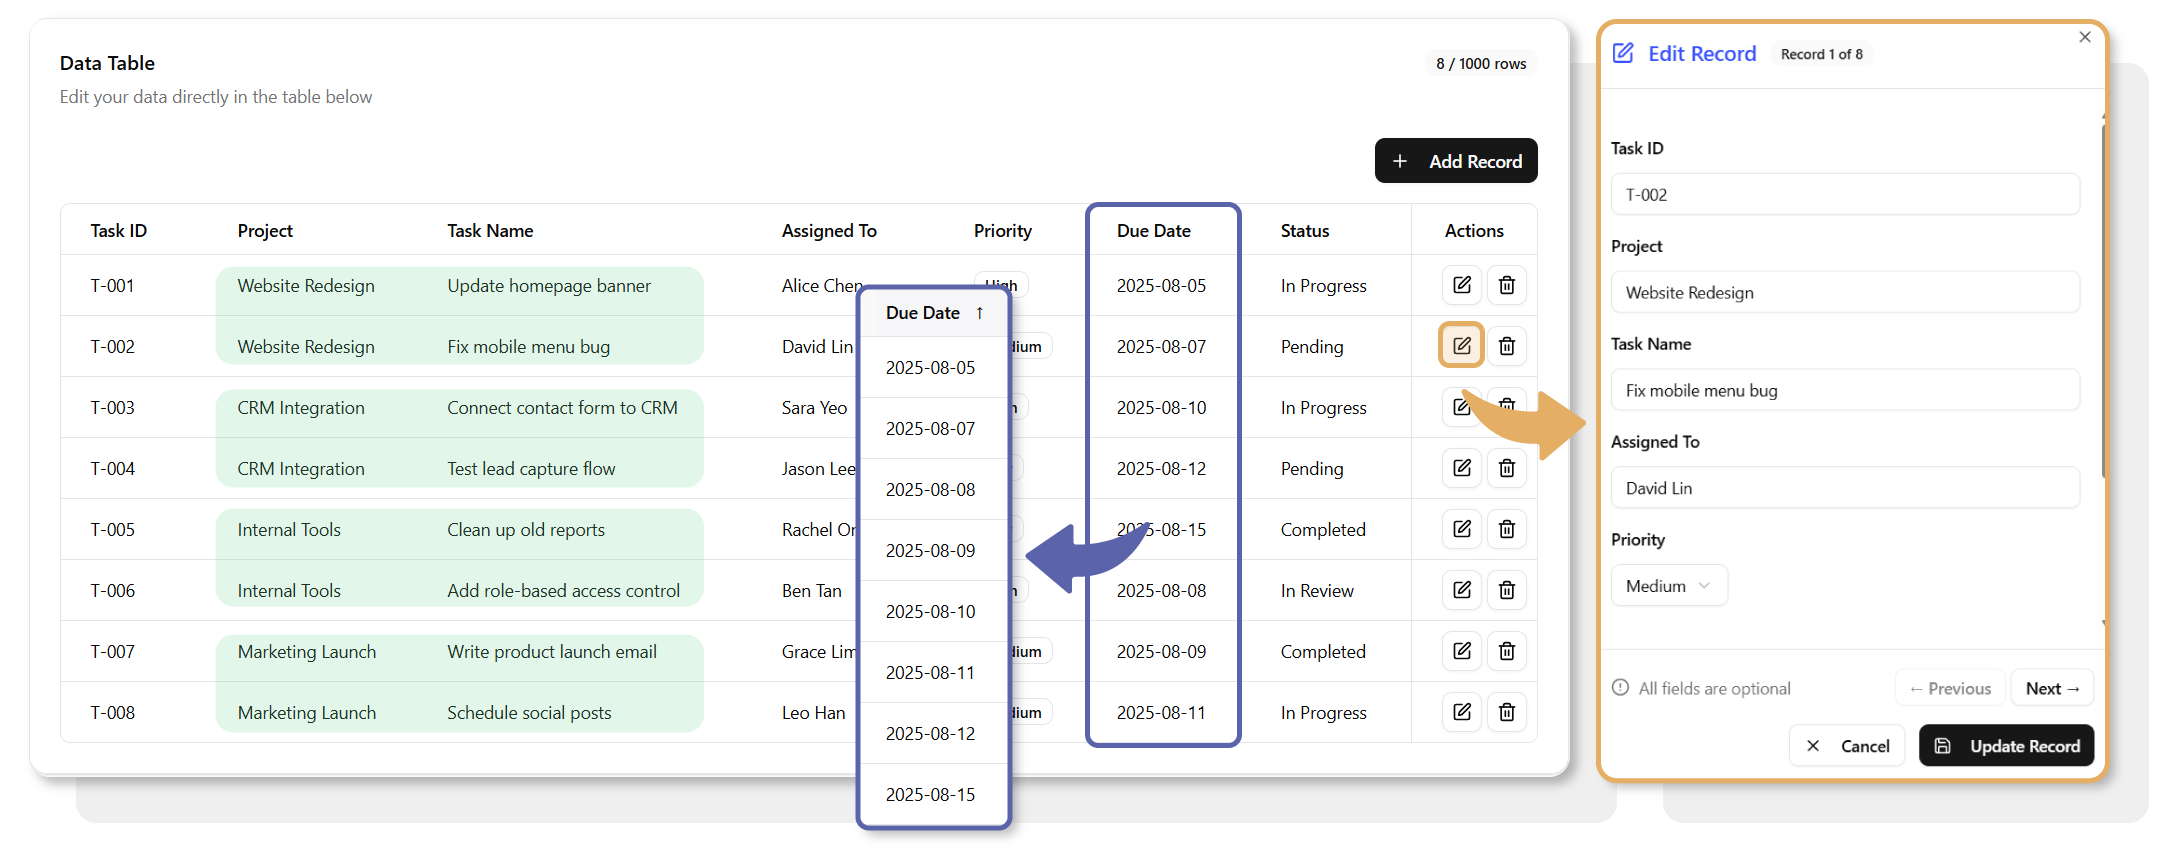Delete task T-002 using the trash icon
Viewport: 2179px width, 858px height.
[1506, 346]
